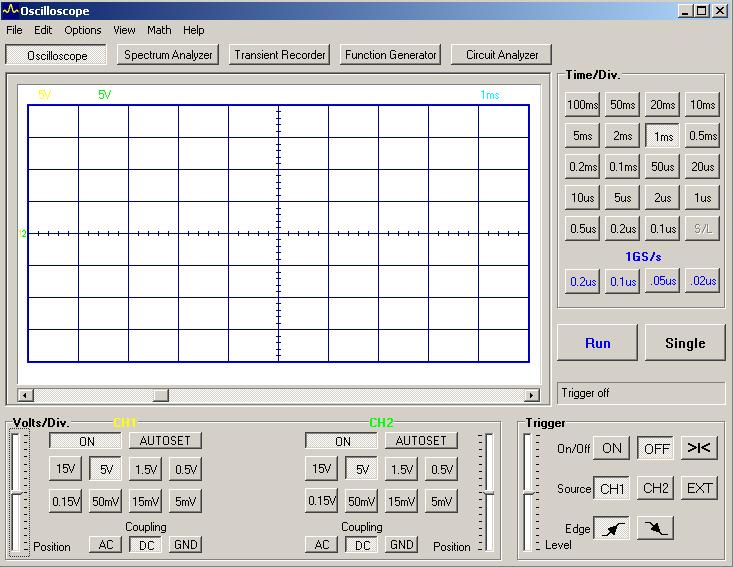Set CH2 coupling to AC
The width and height of the screenshot is (733, 567).
322,545
